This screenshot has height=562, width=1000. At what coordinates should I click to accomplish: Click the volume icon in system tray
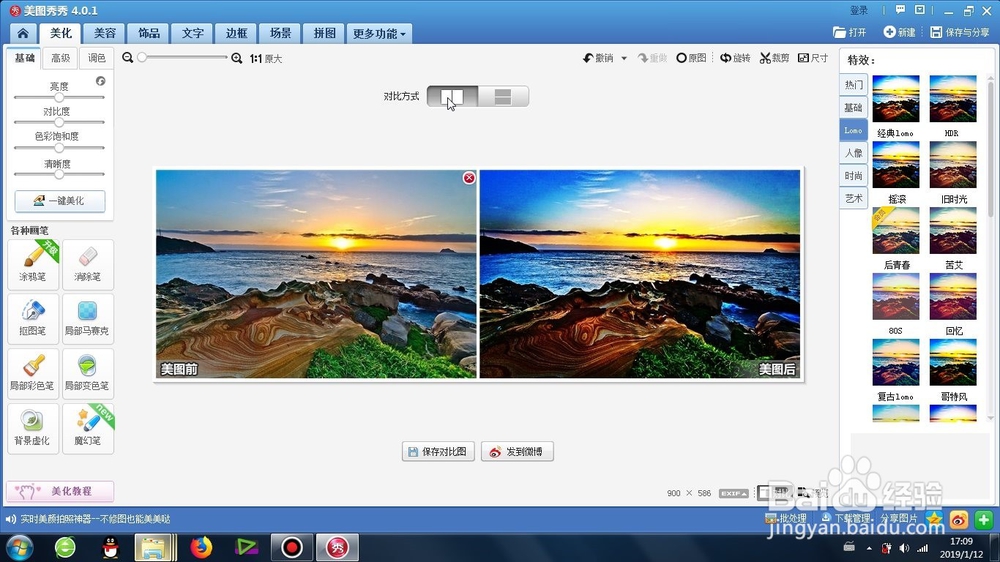[904, 548]
